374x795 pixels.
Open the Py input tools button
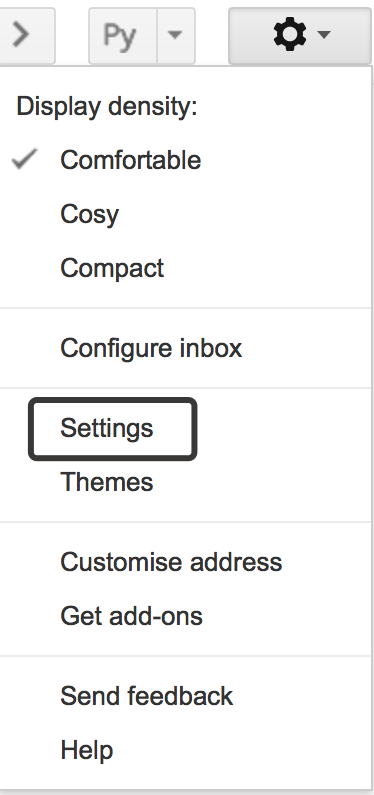tap(122, 35)
